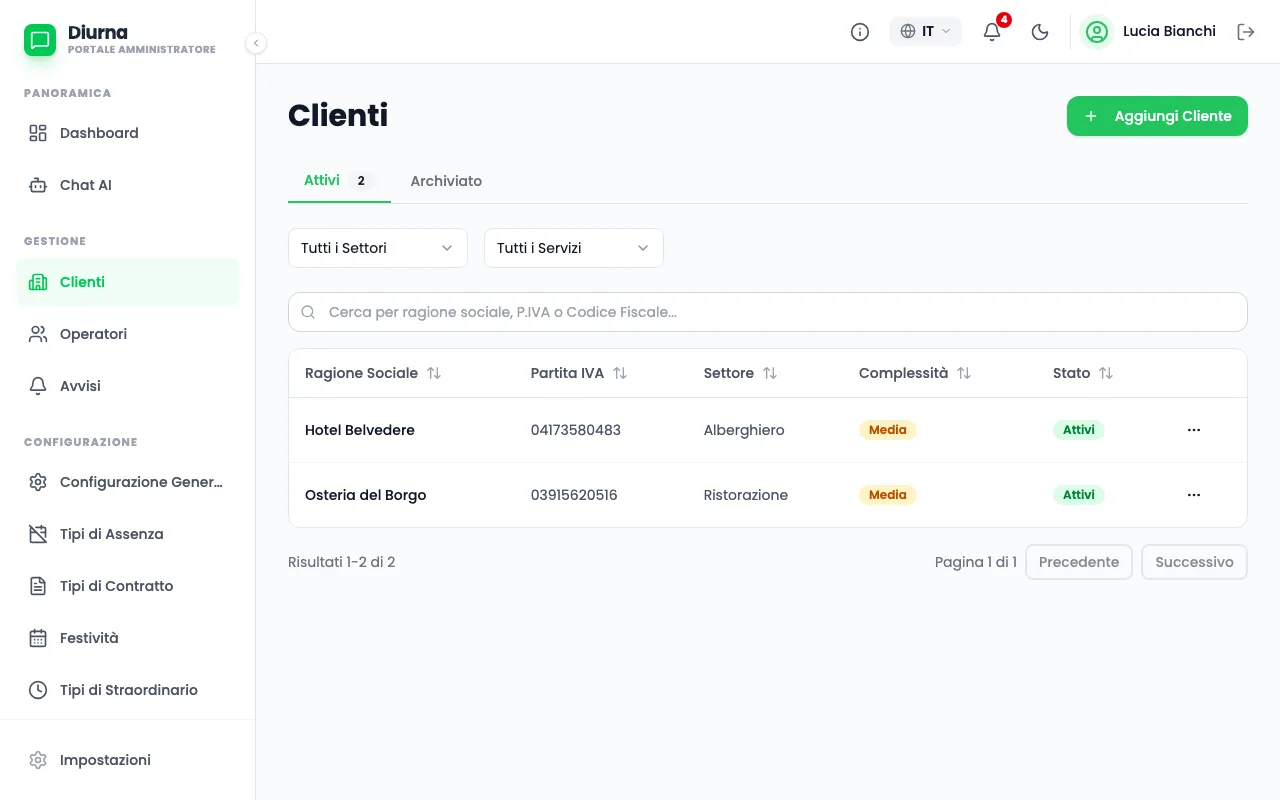
Task: Click Hotel Belvedere client name
Action: coord(360,430)
